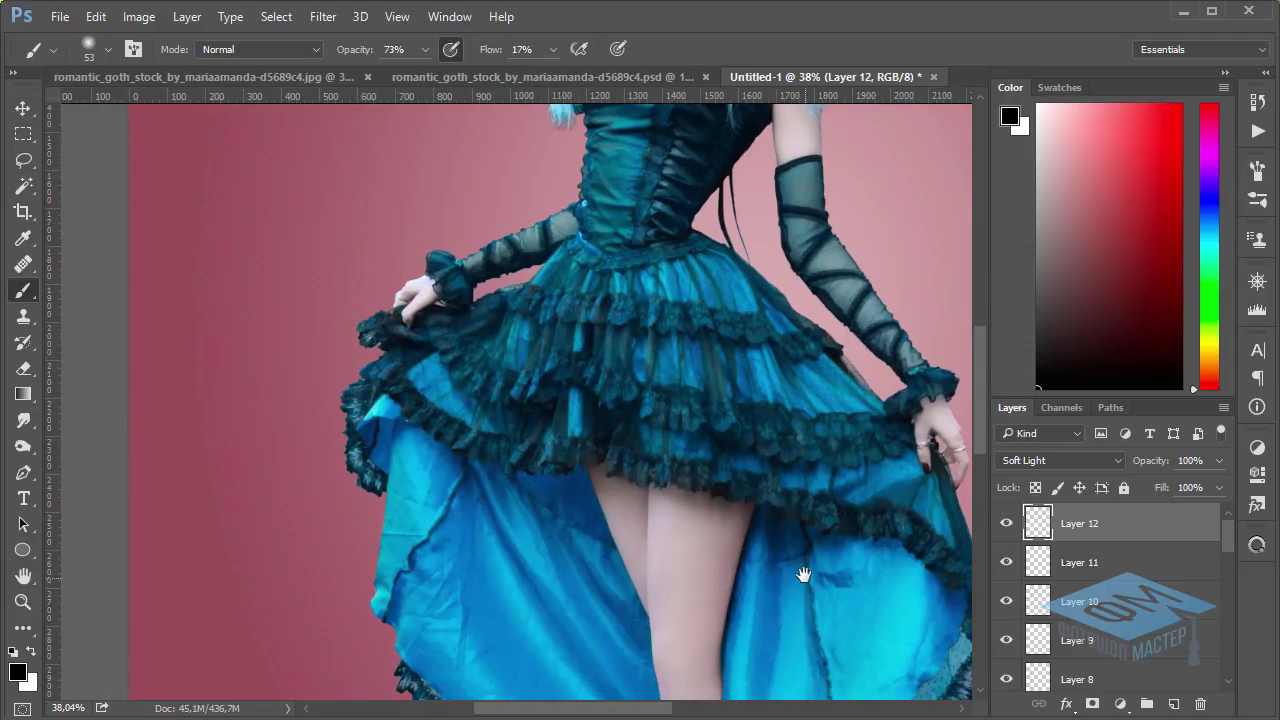Switch to the Swatches panel tab
Viewport: 1280px width, 720px height.
click(x=1059, y=87)
